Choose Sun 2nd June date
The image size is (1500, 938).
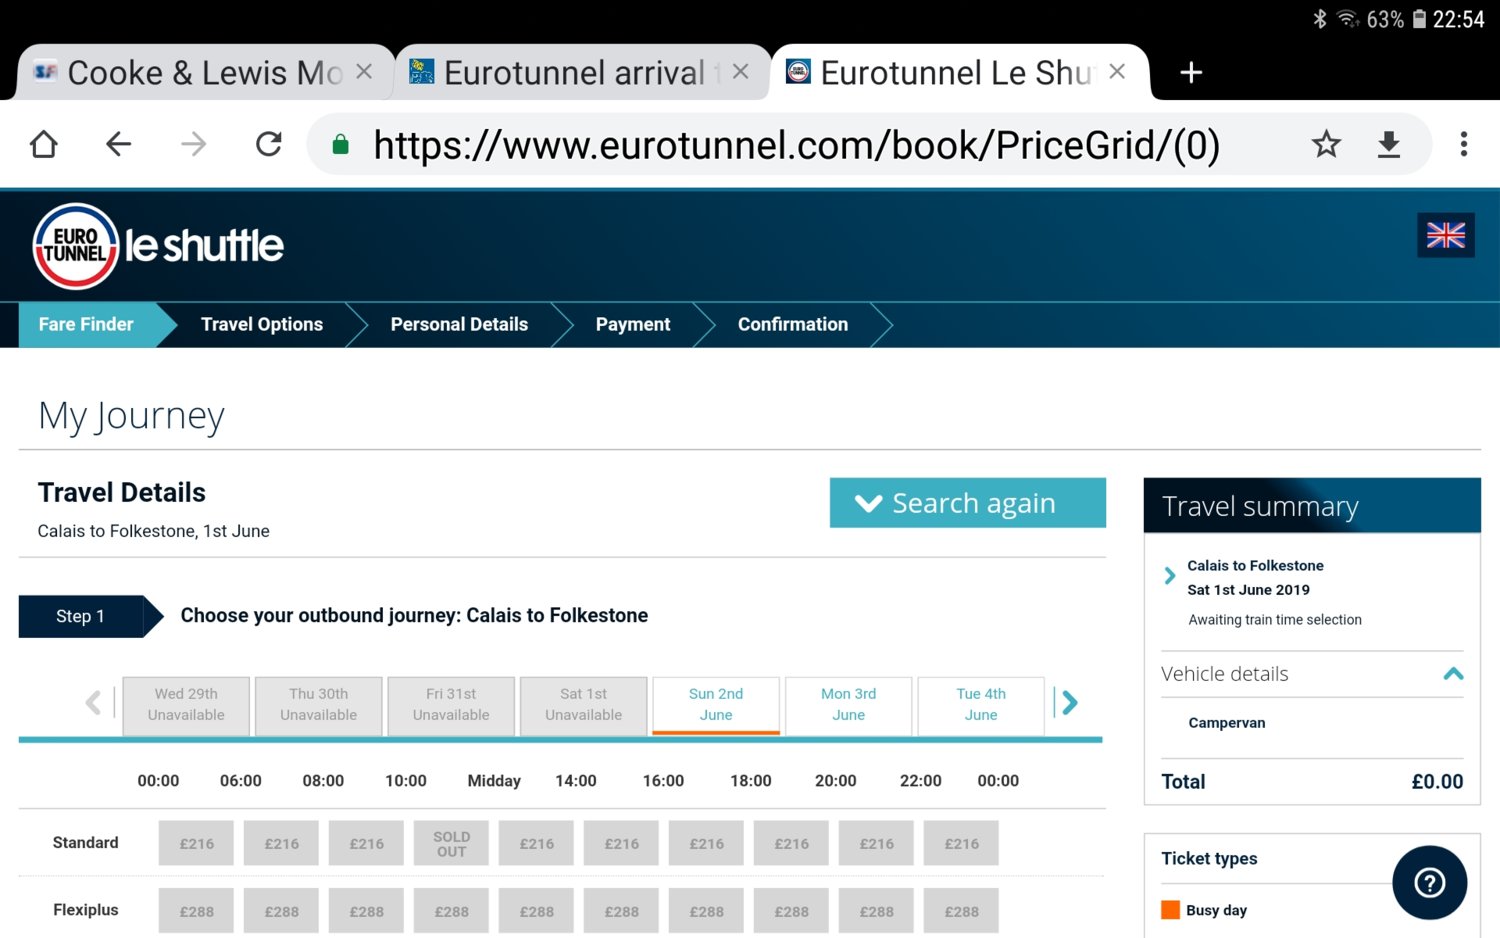coord(716,705)
